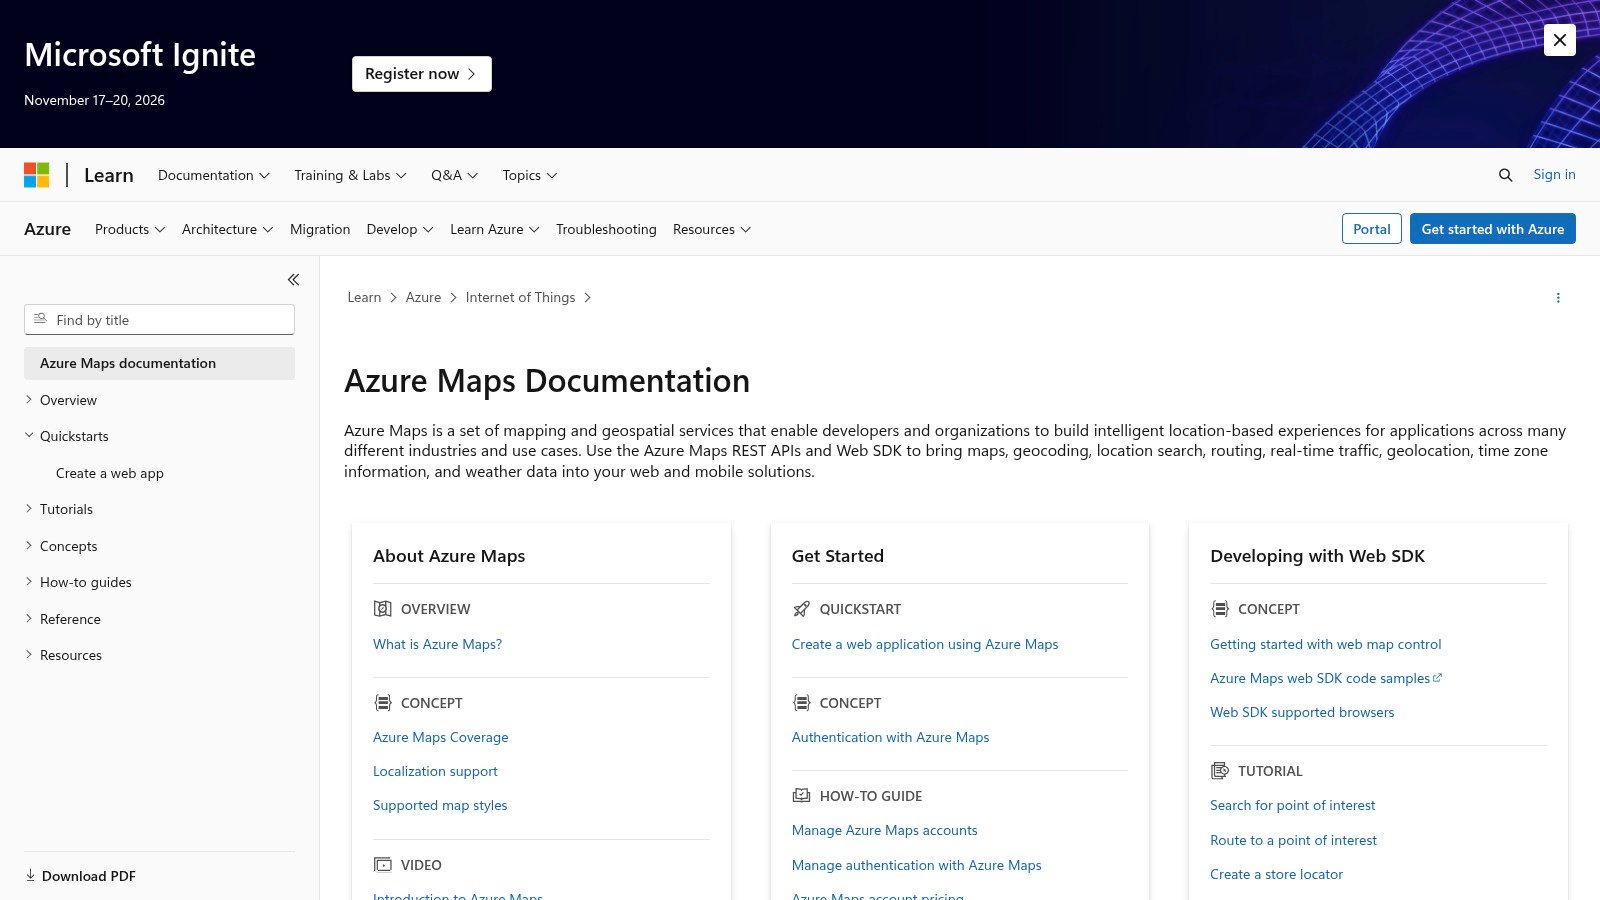Collapse the table of contents sidebar

coord(293,280)
